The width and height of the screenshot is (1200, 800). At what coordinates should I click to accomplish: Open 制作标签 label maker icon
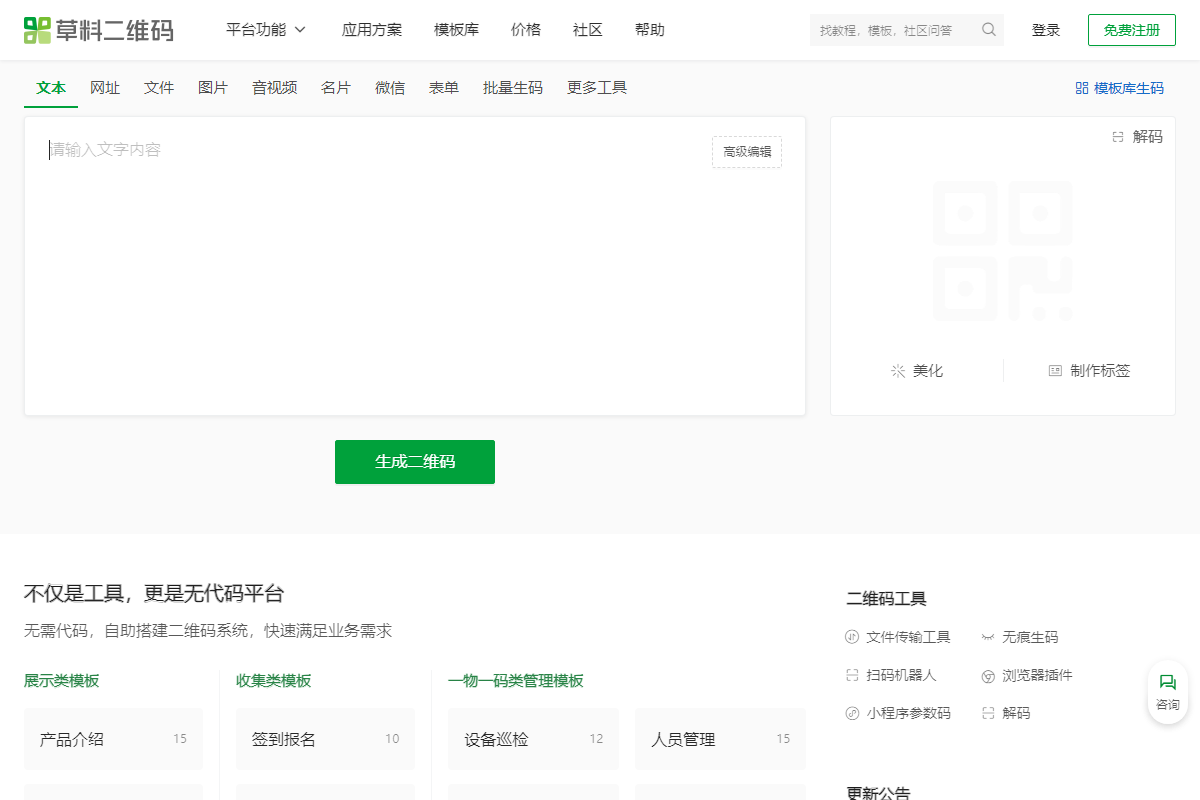(x=1055, y=370)
